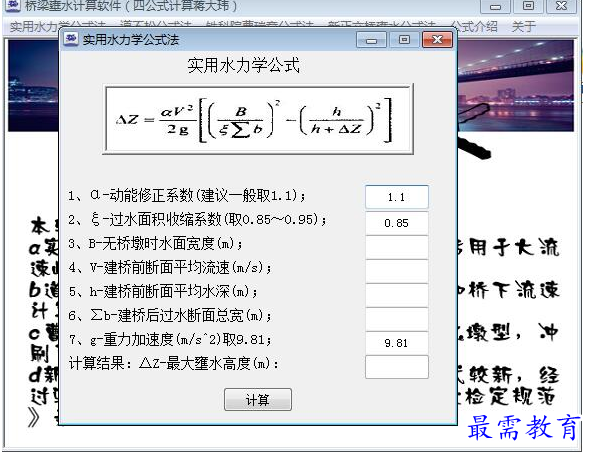Open the 关于 menu

pyautogui.click(x=524, y=26)
